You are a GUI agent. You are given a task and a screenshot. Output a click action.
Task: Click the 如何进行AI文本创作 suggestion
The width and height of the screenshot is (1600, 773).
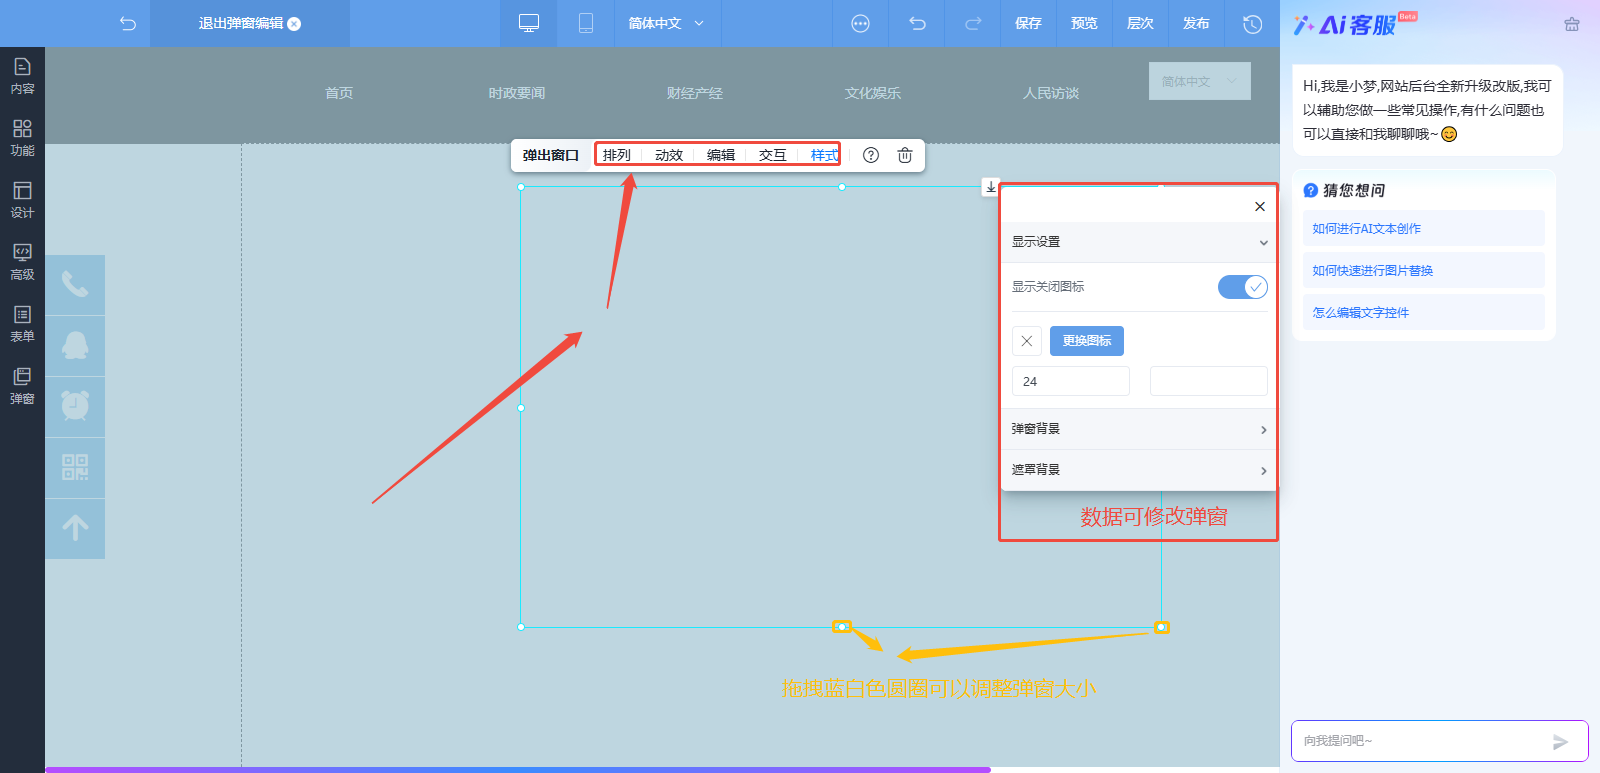(1424, 228)
